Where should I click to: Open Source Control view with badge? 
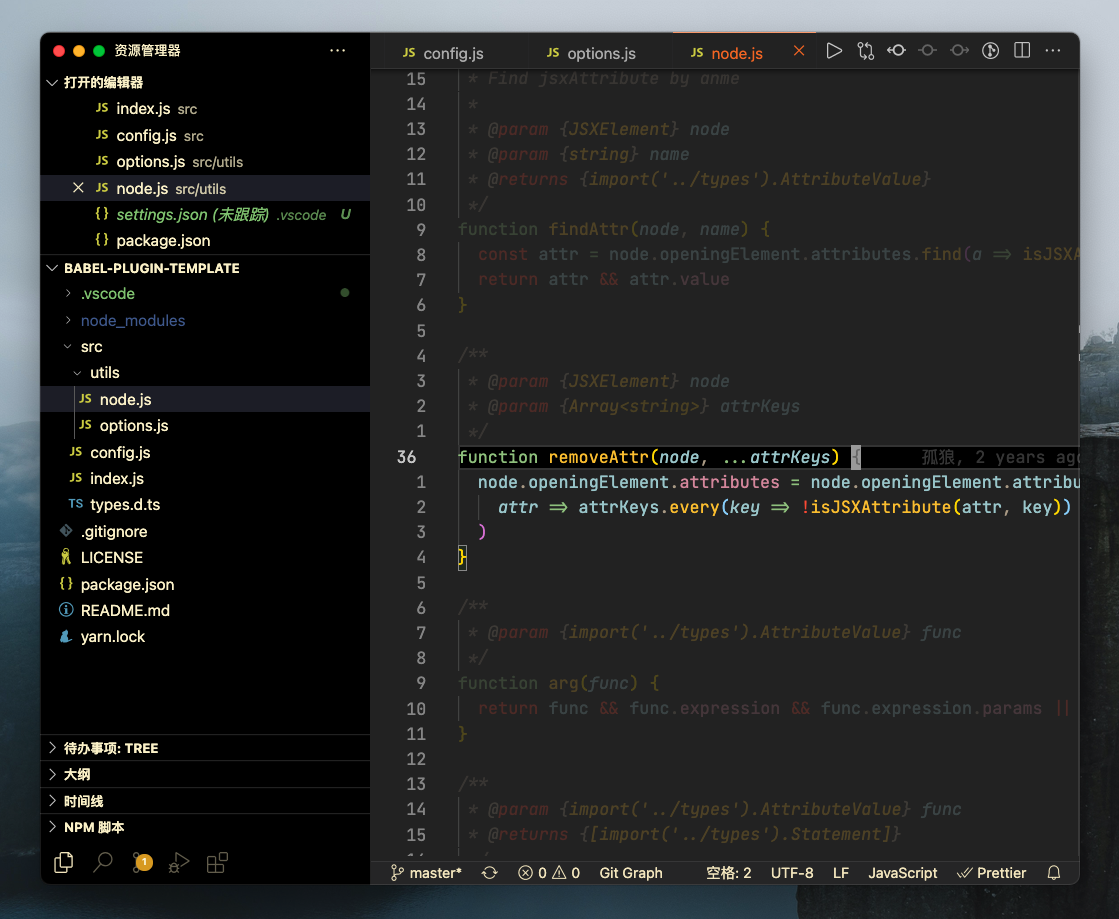pos(142,863)
